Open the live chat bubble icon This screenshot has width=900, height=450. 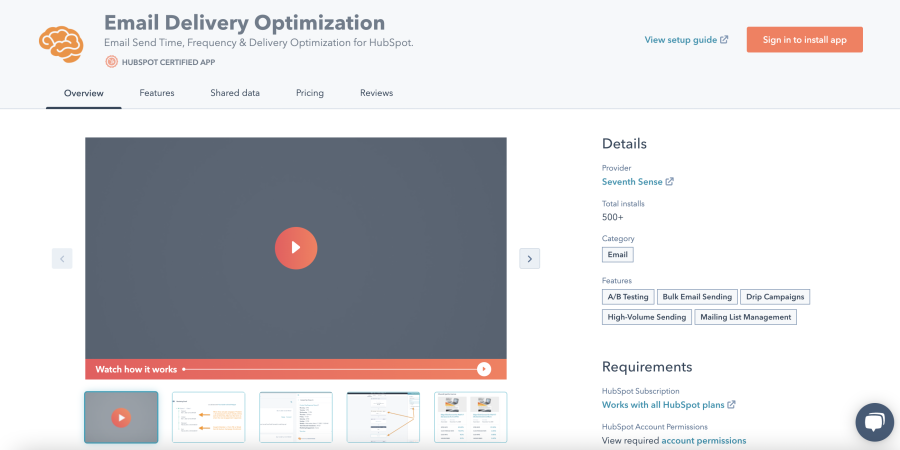tap(874, 422)
